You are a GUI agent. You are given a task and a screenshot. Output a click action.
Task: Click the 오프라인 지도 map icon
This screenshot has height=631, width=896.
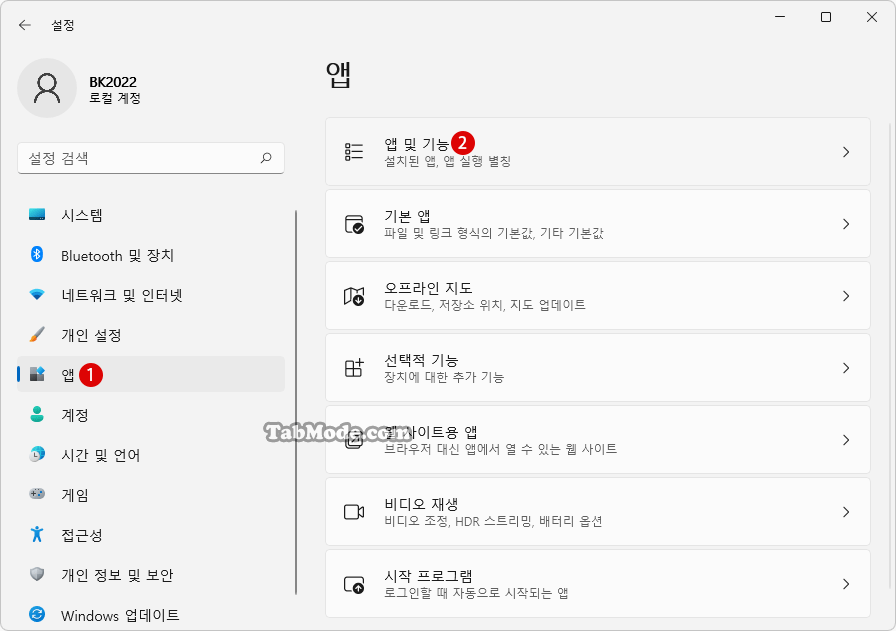coord(354,296)
